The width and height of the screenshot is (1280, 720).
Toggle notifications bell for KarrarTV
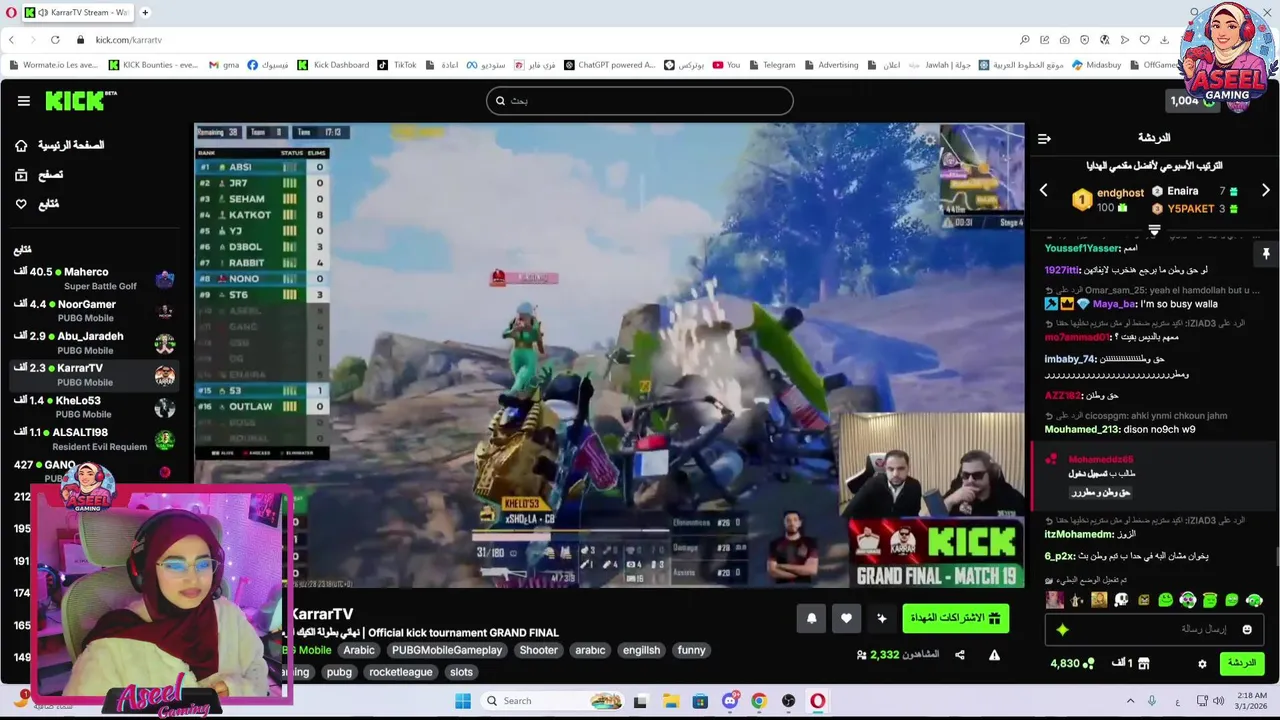(811, 618)
